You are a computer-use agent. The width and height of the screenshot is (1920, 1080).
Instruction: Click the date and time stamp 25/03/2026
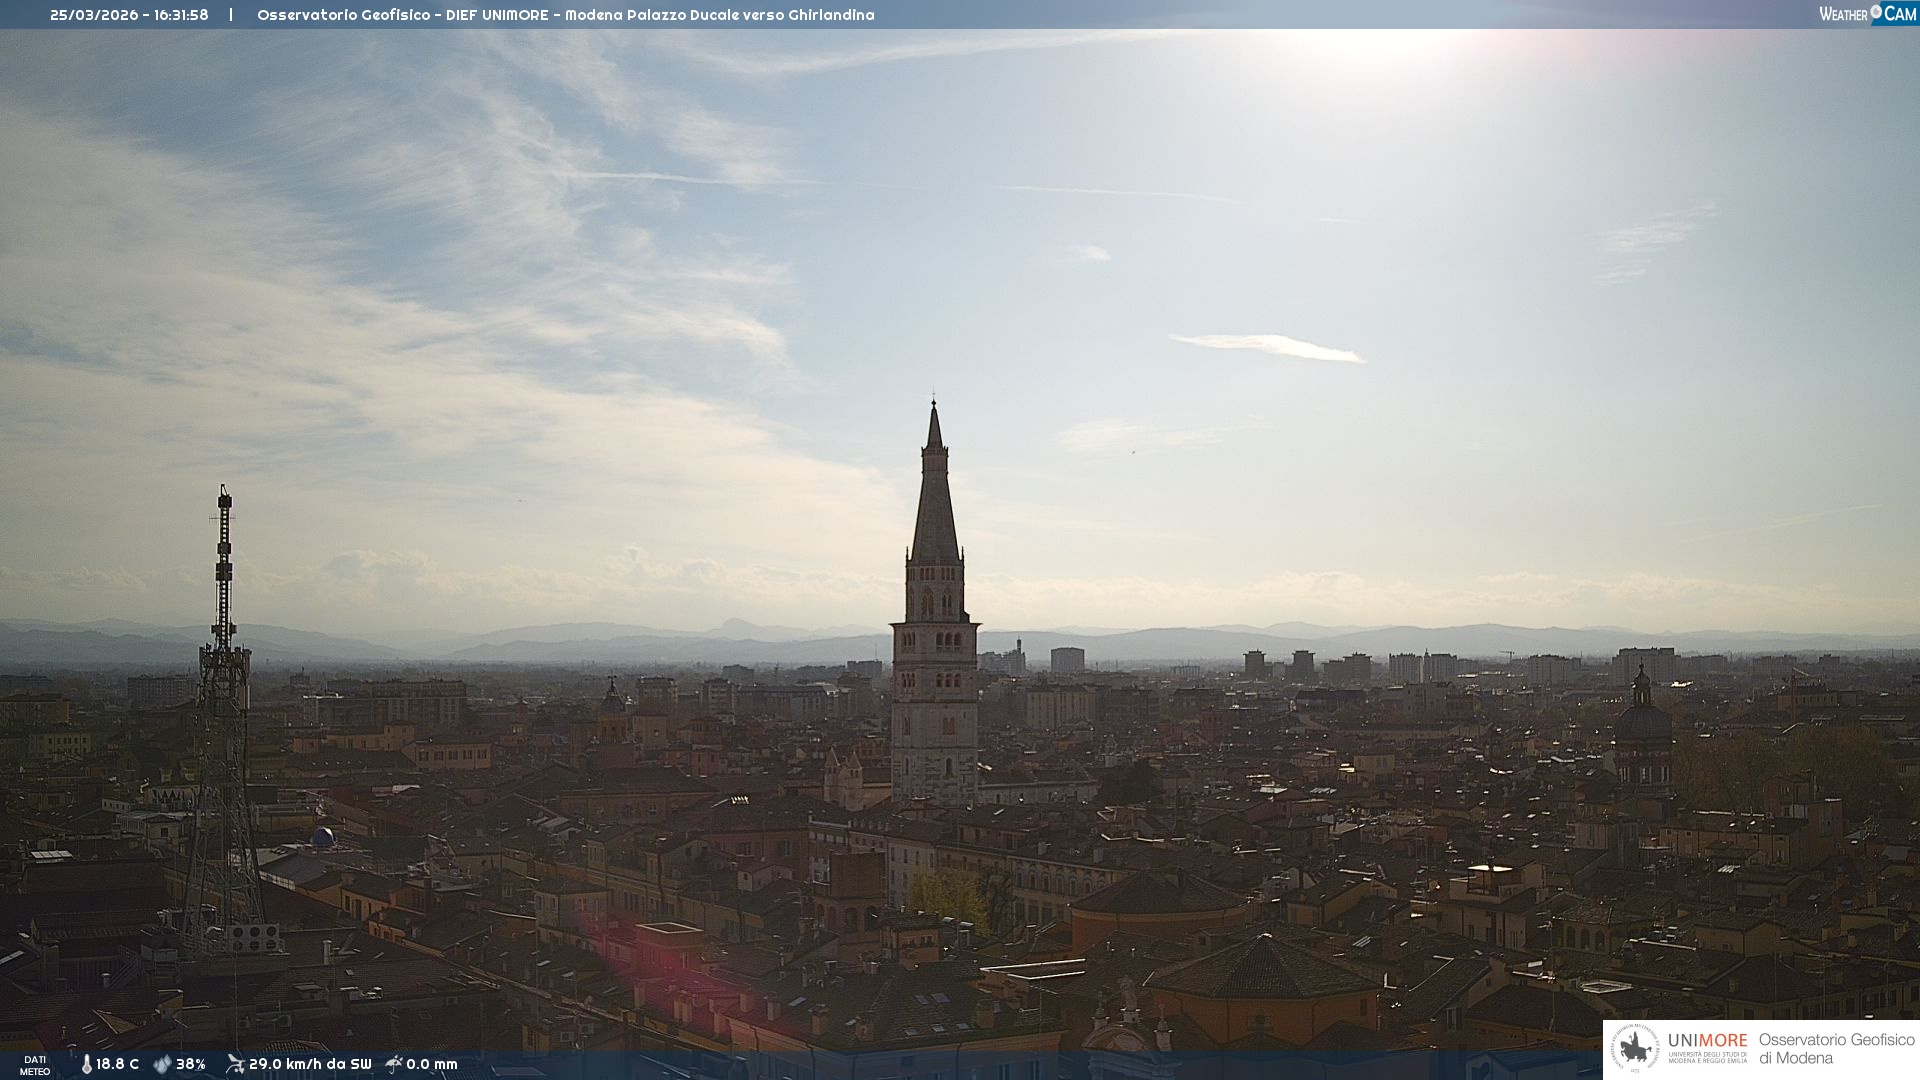click(x=129, y=15)
